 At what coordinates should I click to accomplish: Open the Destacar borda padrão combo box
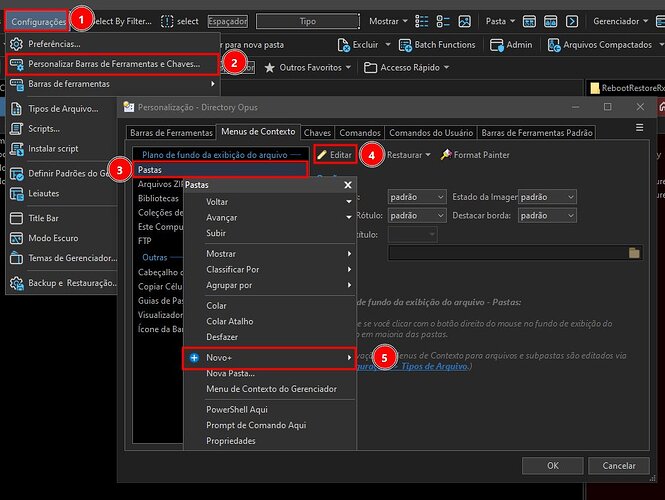pyautogui.click(x=547, y=216)
